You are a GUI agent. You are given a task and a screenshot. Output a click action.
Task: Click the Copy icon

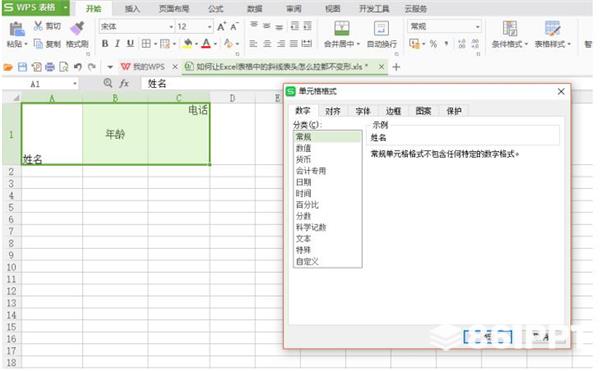click(x=38, y=44)
